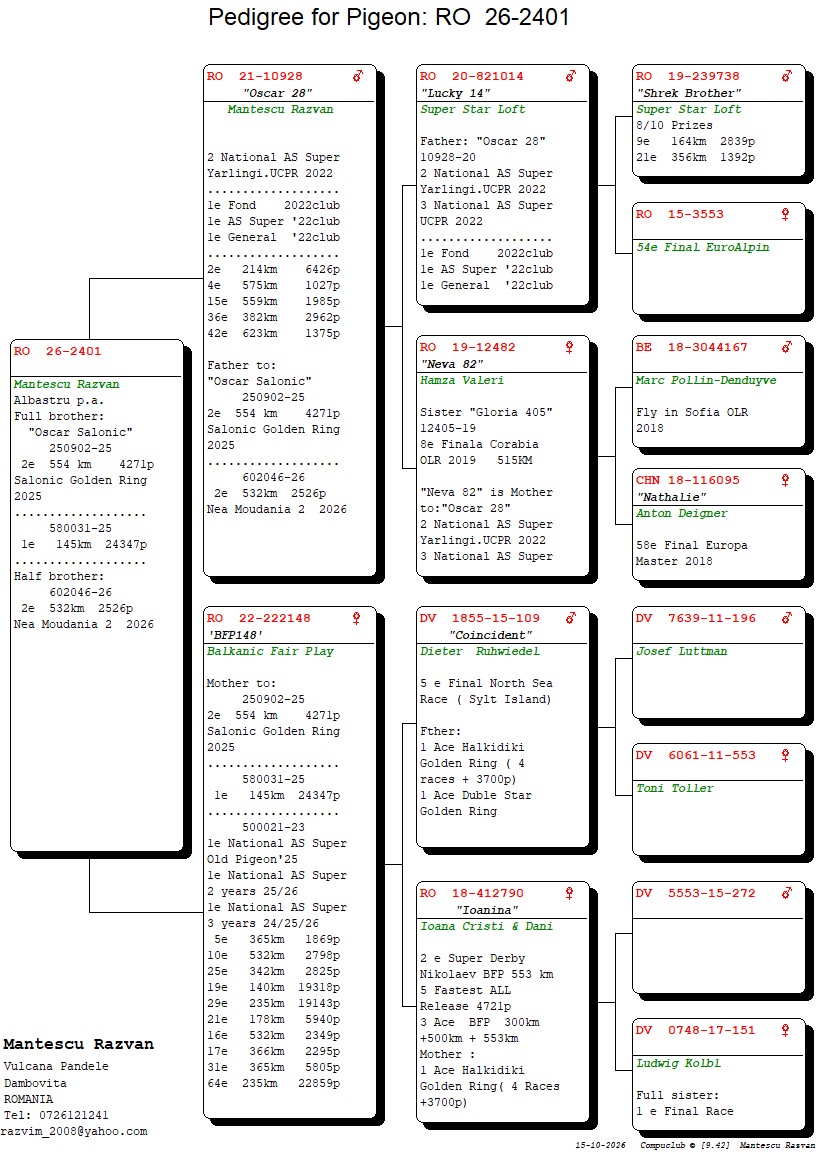Viewport: 816px width, 1172px height.
Task: Click the phone number "Tel: 0726121241"
Action: pos(56,1116)
